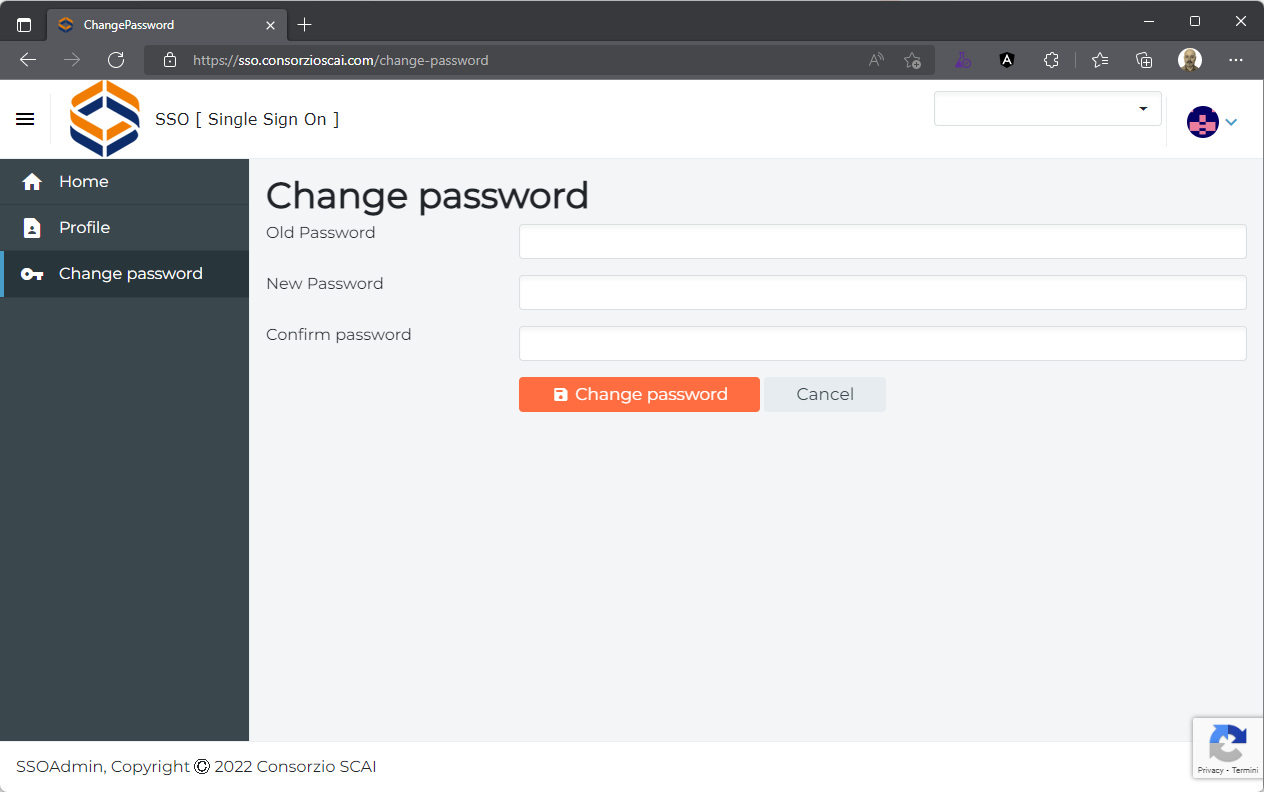This screenshot has width=1264, height=792.
Task: Expand the empty combo box dropdown
Action: pos(1143,108)
